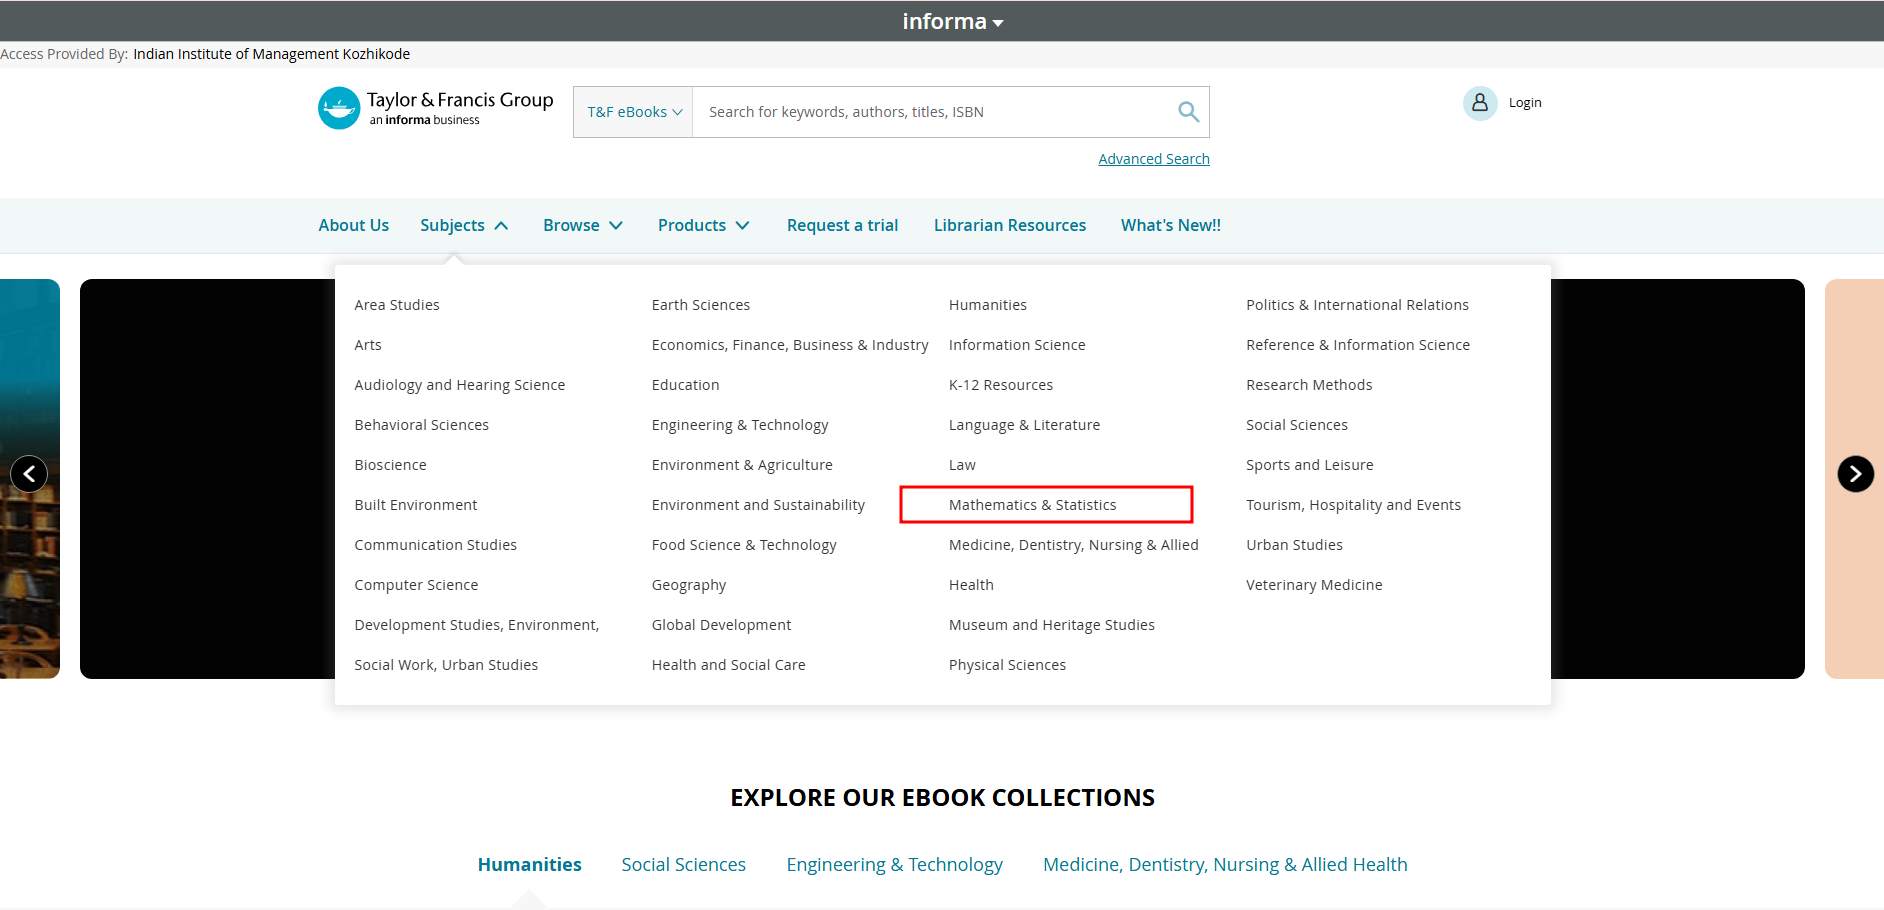Image resolution: width=1884 pixels, height=910 pixels.
Task: Expand the Browse menu
Action: click(583, 226)
